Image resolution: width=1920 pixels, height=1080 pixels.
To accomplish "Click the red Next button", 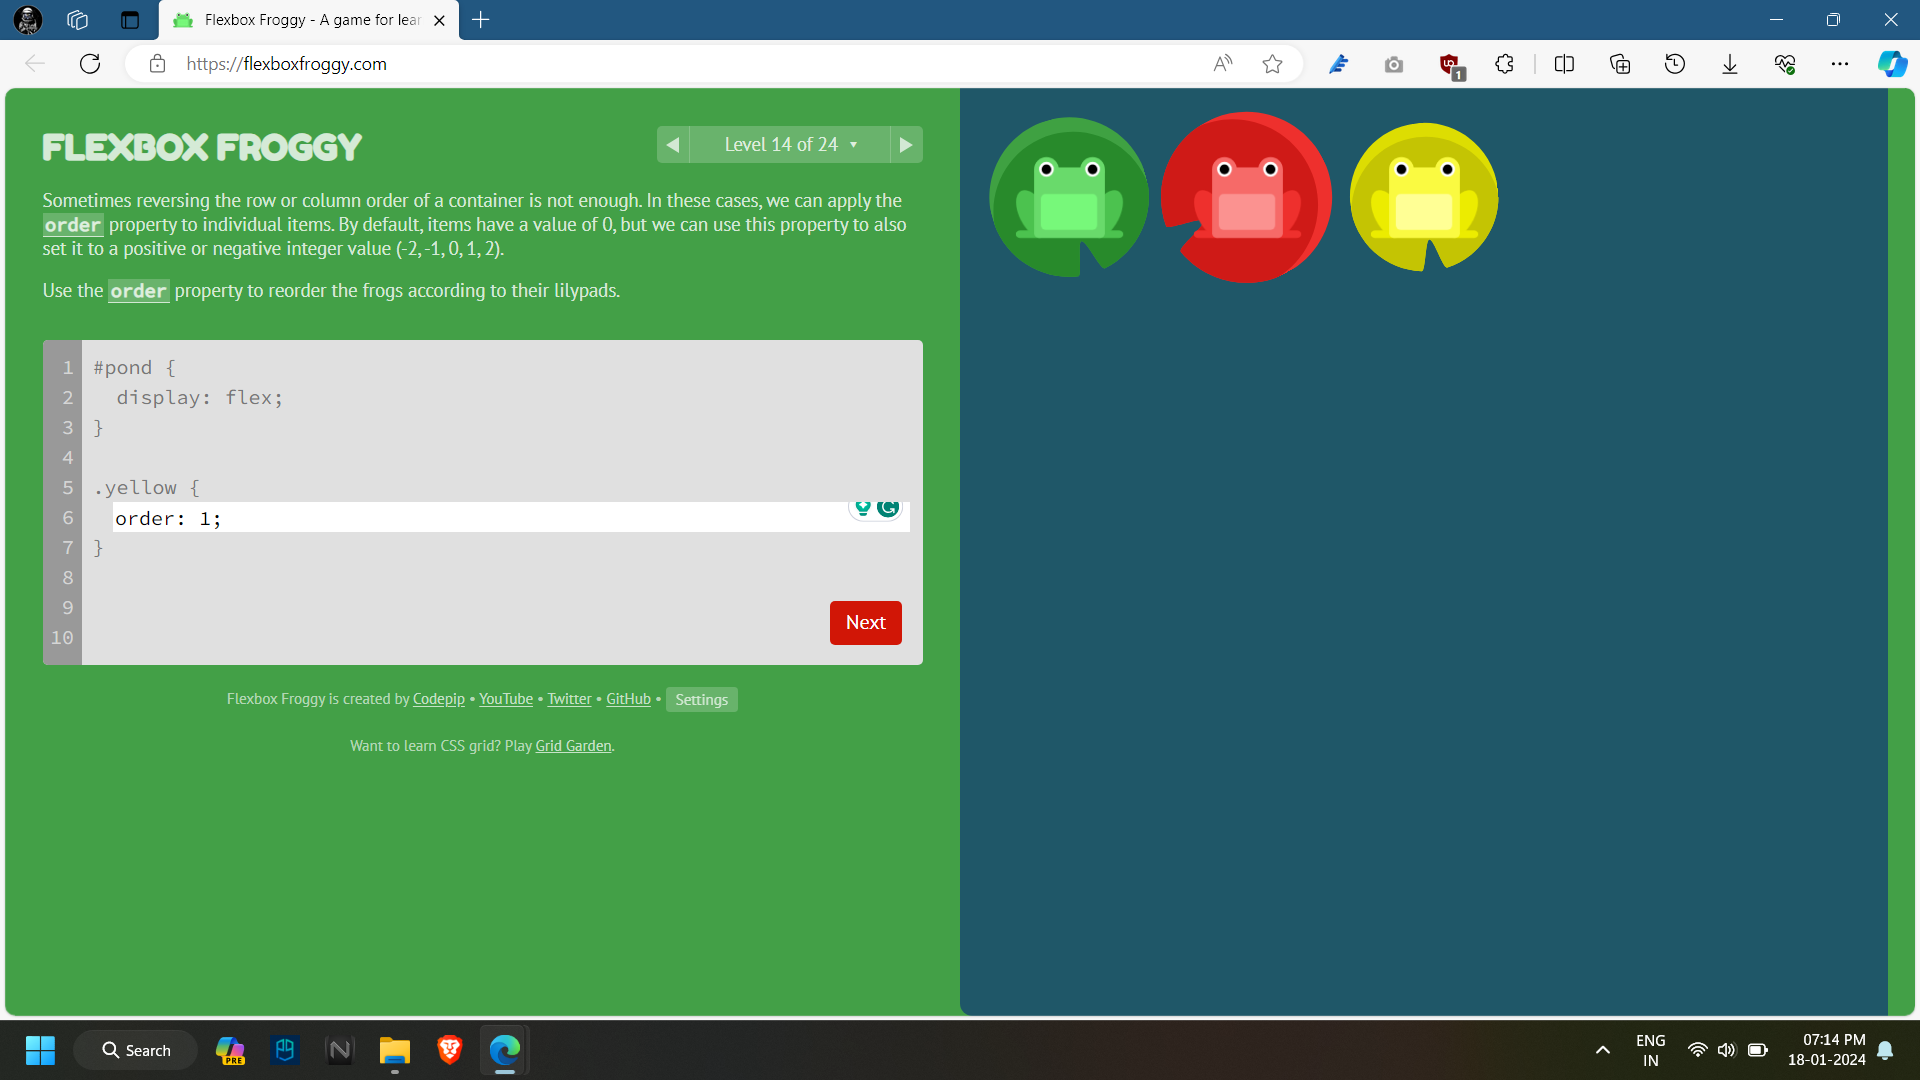I will click(x=865, y=623).
